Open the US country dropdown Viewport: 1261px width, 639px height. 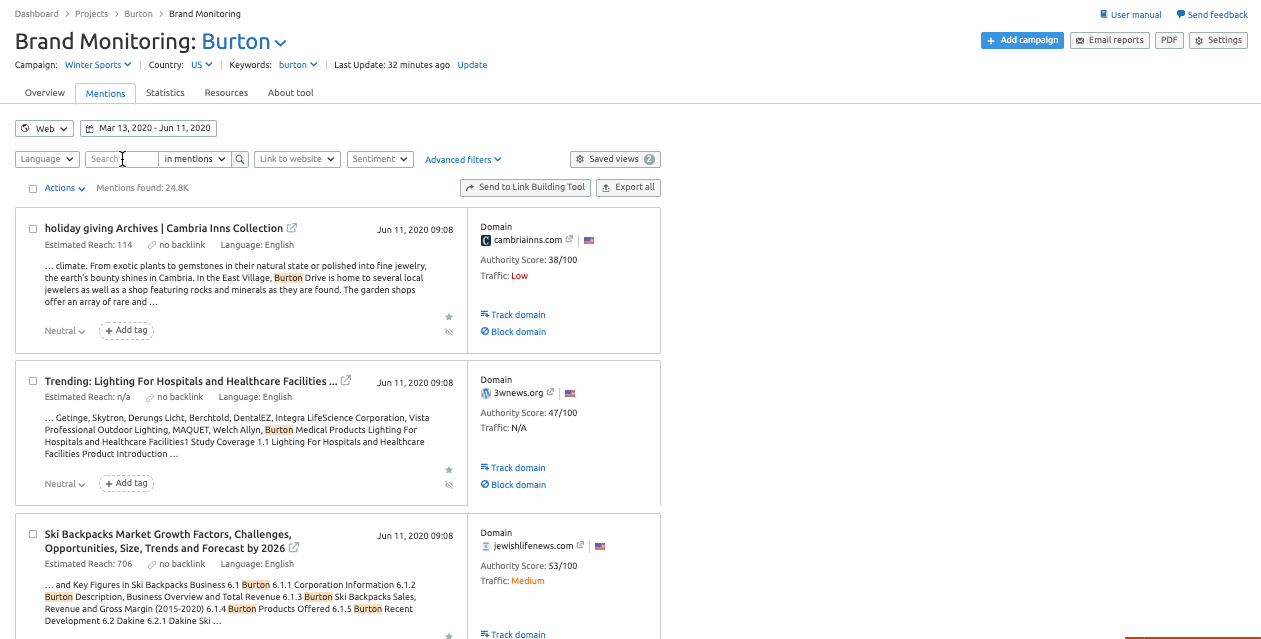[x=202, y=65]
